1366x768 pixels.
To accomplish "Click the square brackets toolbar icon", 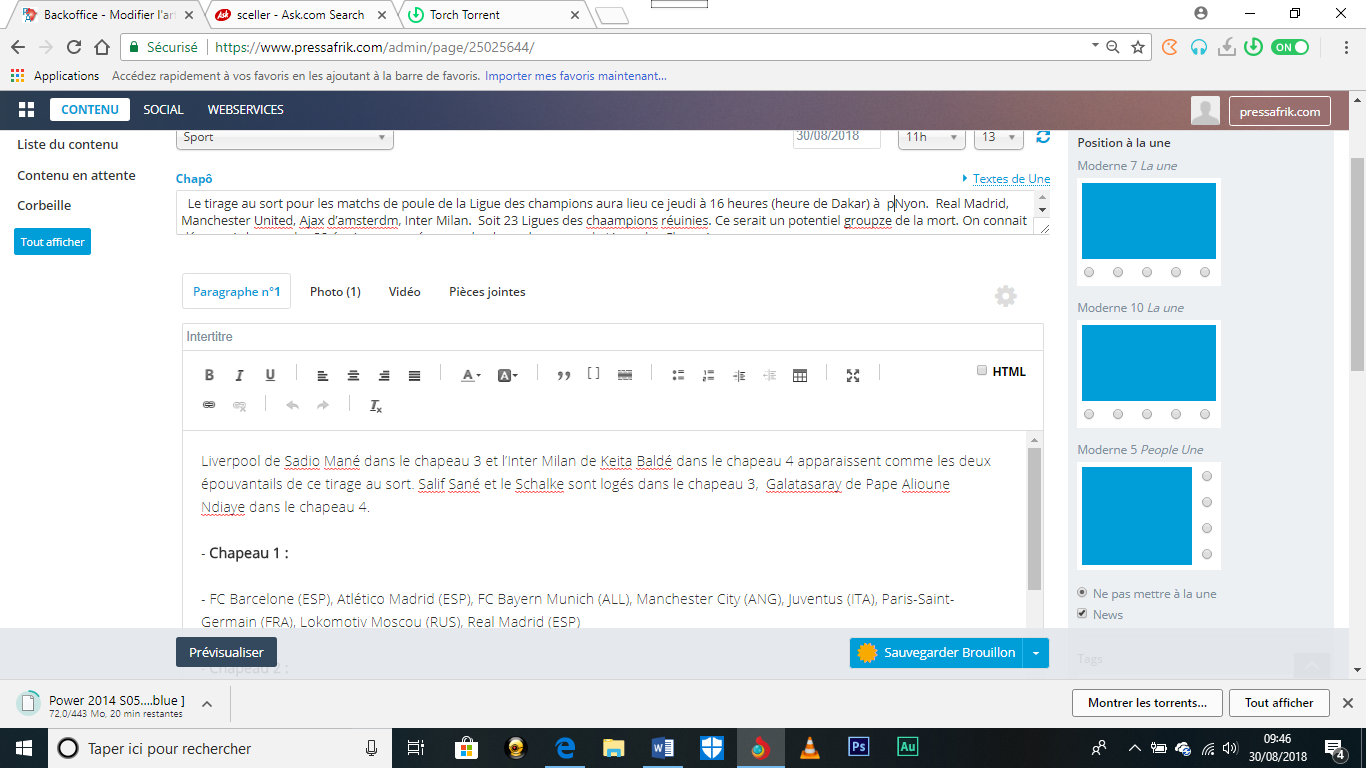I will click(x=593, y=375).
